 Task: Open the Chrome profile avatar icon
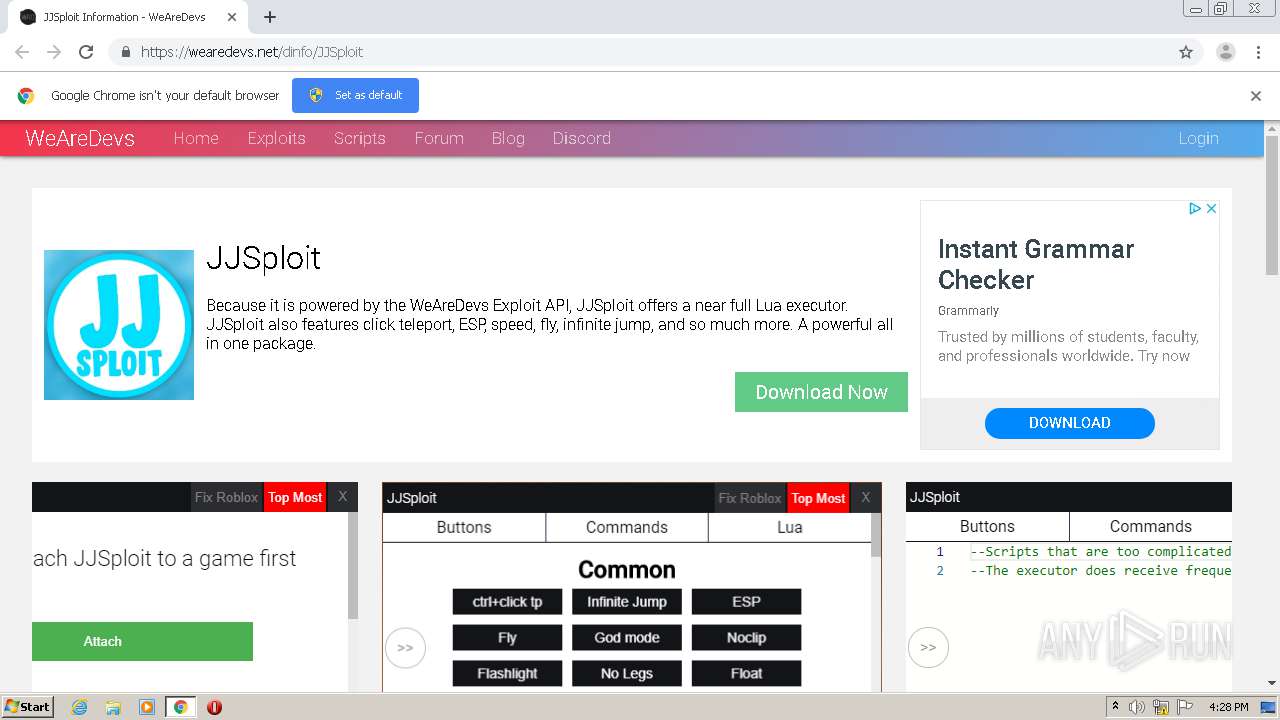click(1225, 52)
